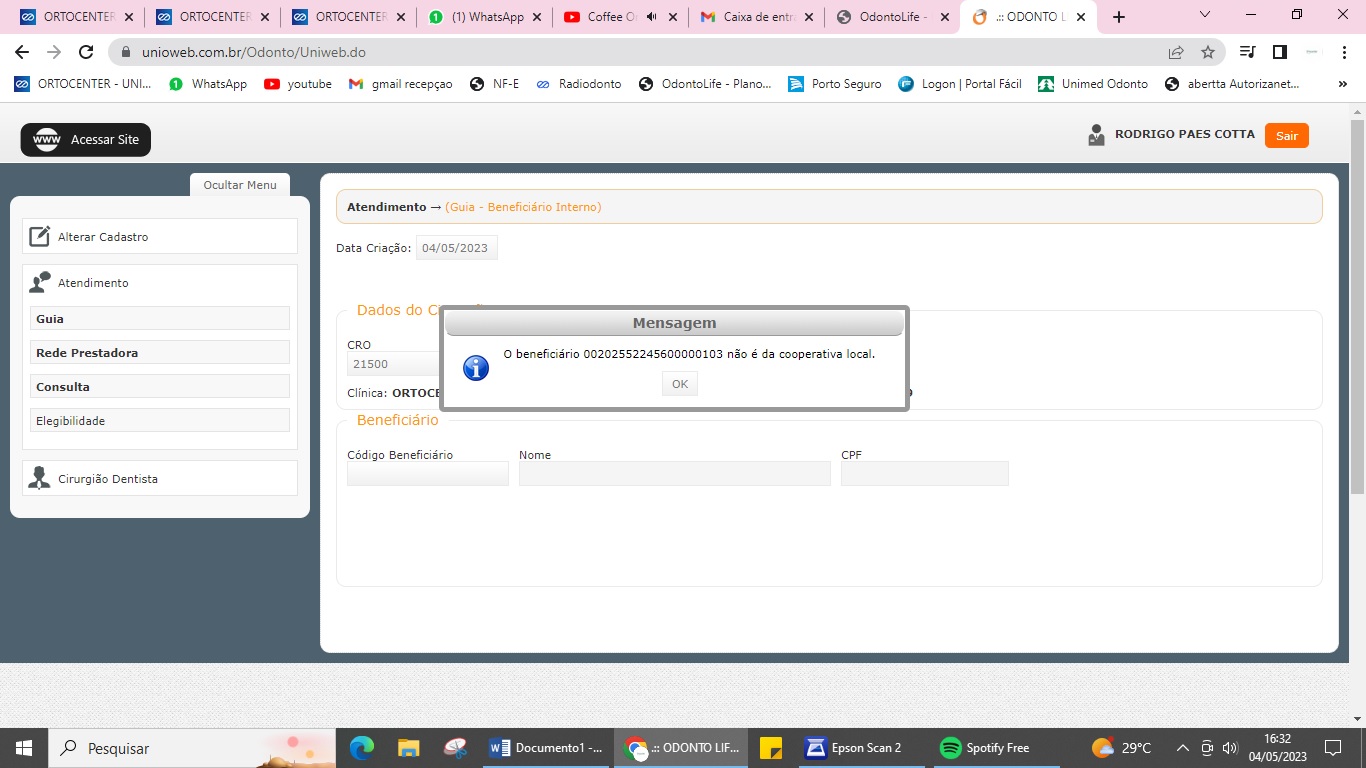The height and width of the screenshot is (768, 1366).
Task: Hide the sidebar using Ocultar Menu
Action: [240, 185]
